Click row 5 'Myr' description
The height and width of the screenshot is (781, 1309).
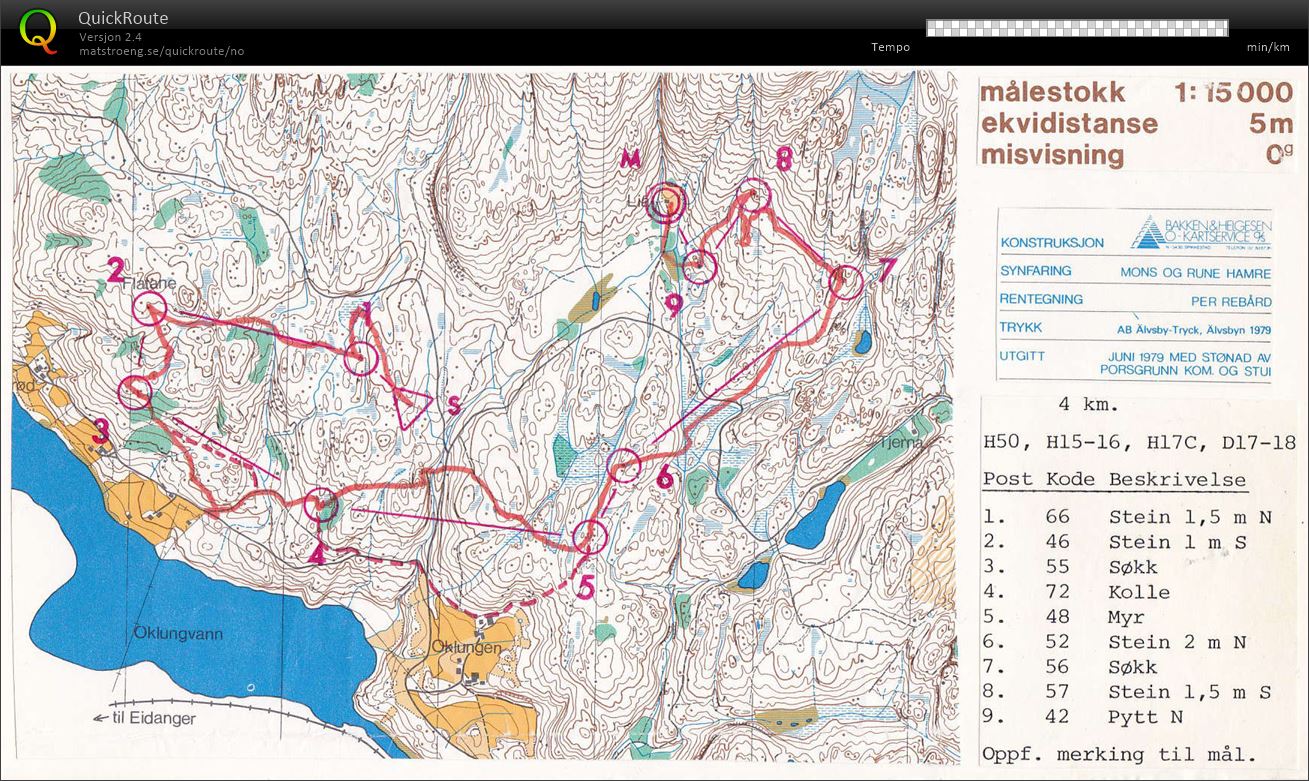(1126, 617)
